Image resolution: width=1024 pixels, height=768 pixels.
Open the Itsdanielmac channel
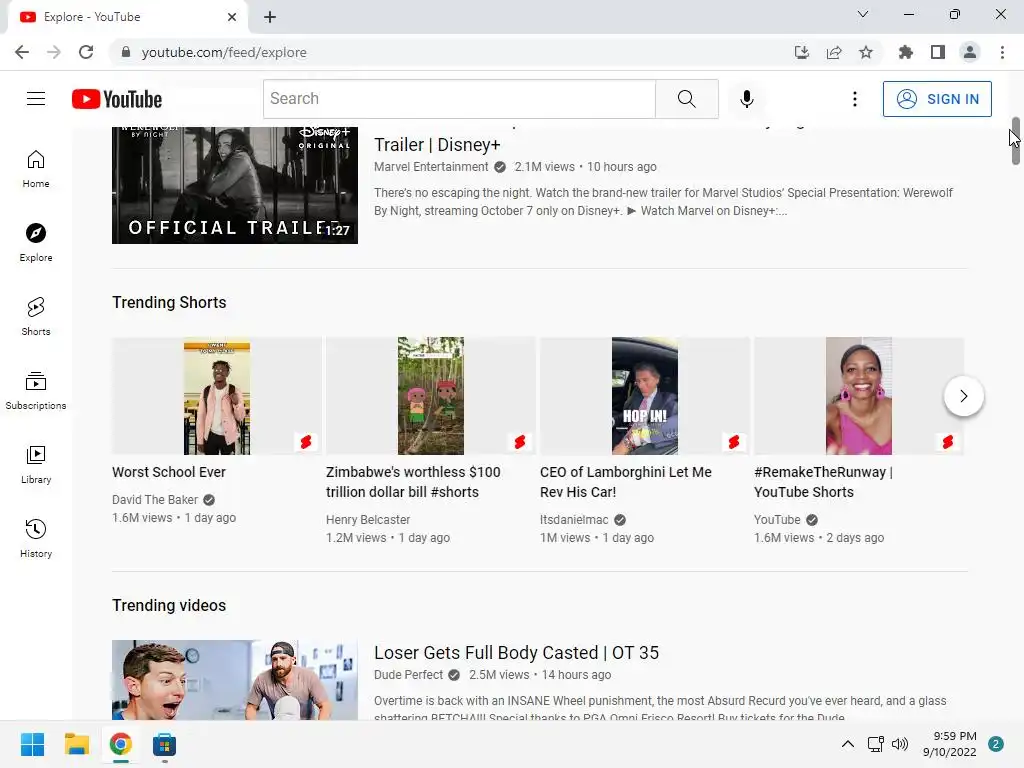tap(574, 520)
